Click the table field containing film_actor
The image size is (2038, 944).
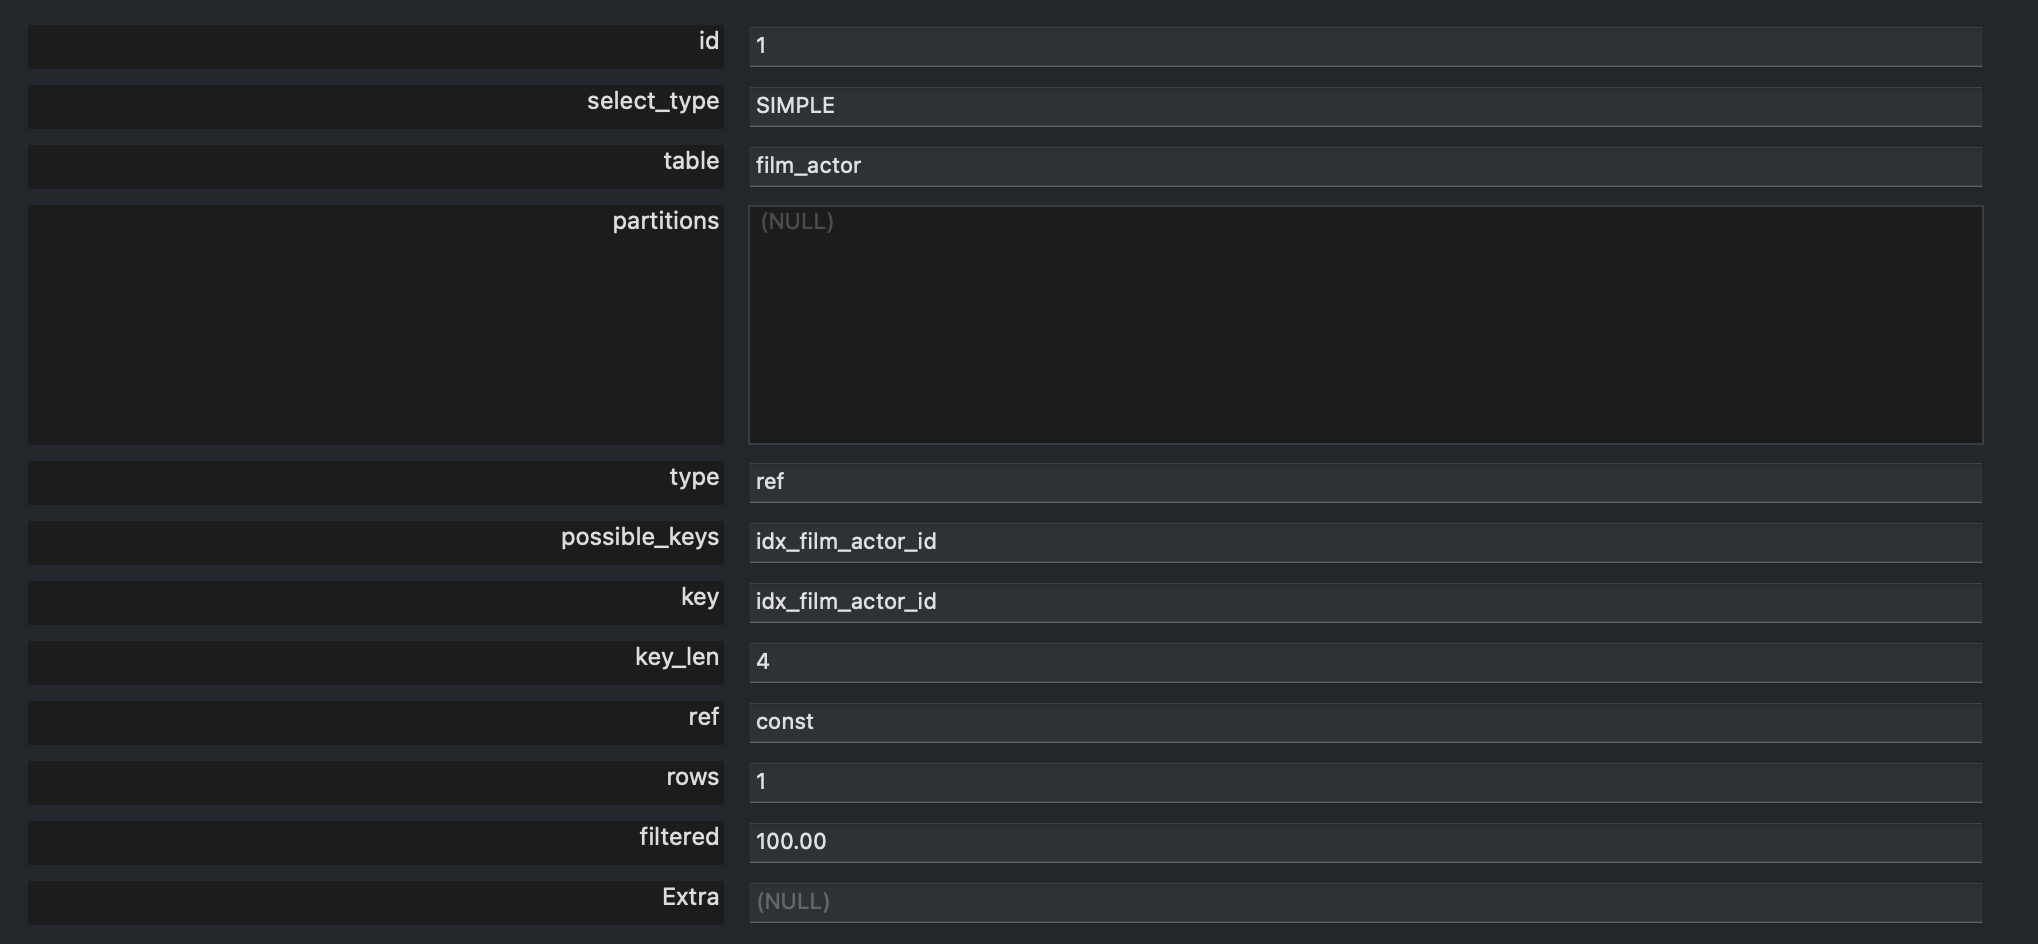pos(1365,166)
